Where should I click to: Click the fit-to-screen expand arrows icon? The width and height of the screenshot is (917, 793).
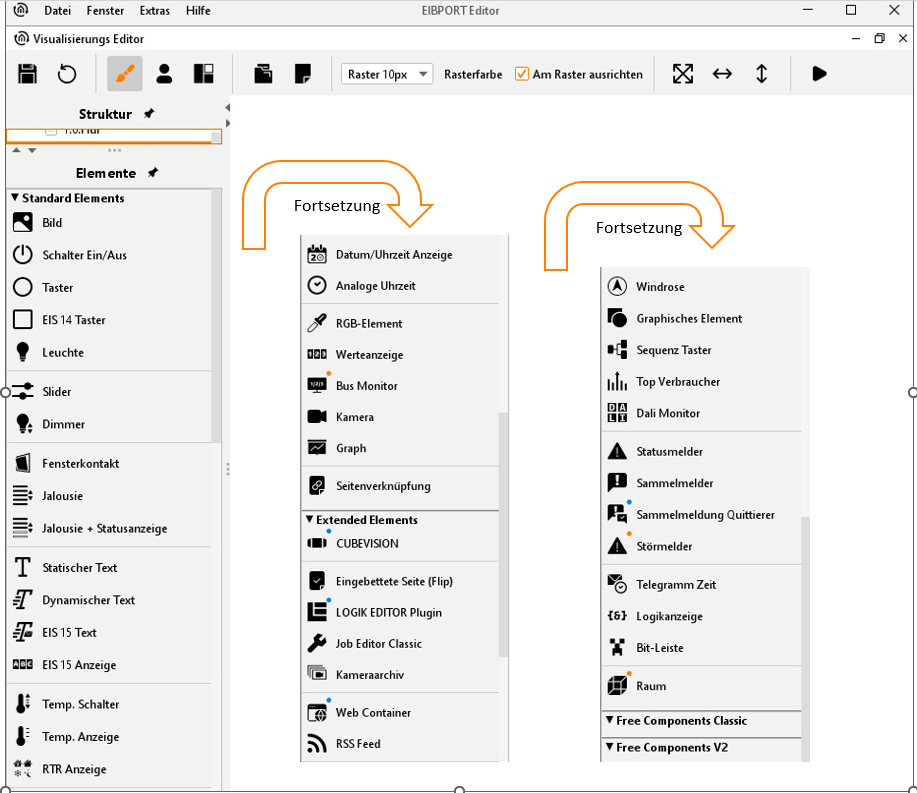683,74
